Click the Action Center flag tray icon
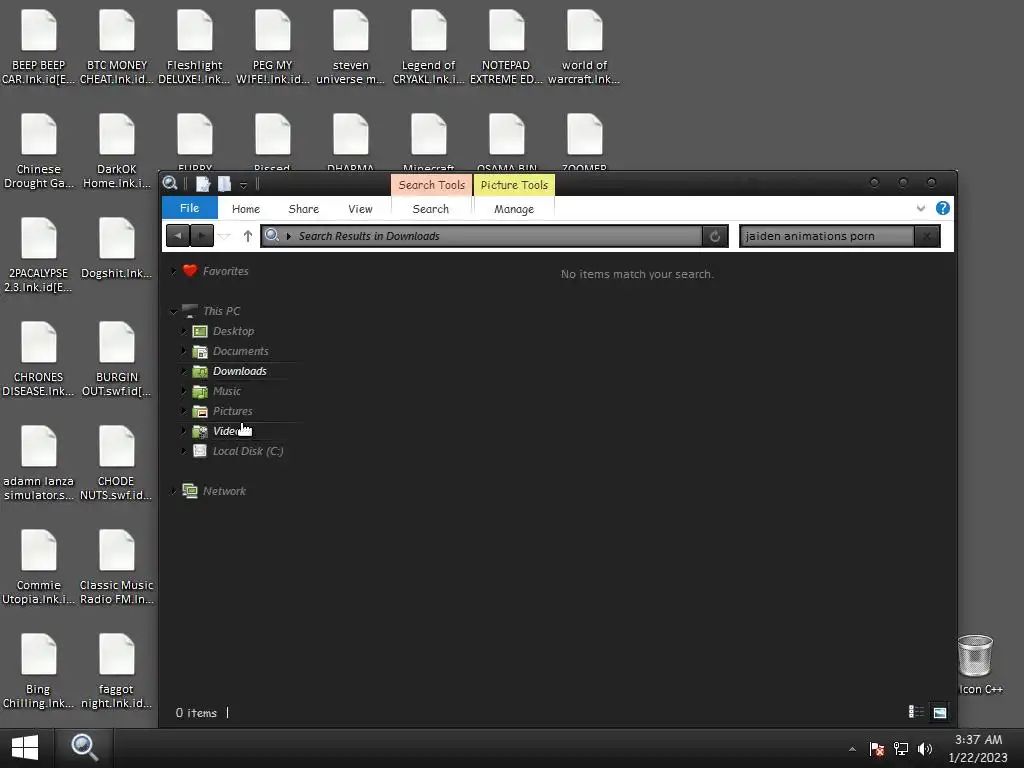 (877, 749)
